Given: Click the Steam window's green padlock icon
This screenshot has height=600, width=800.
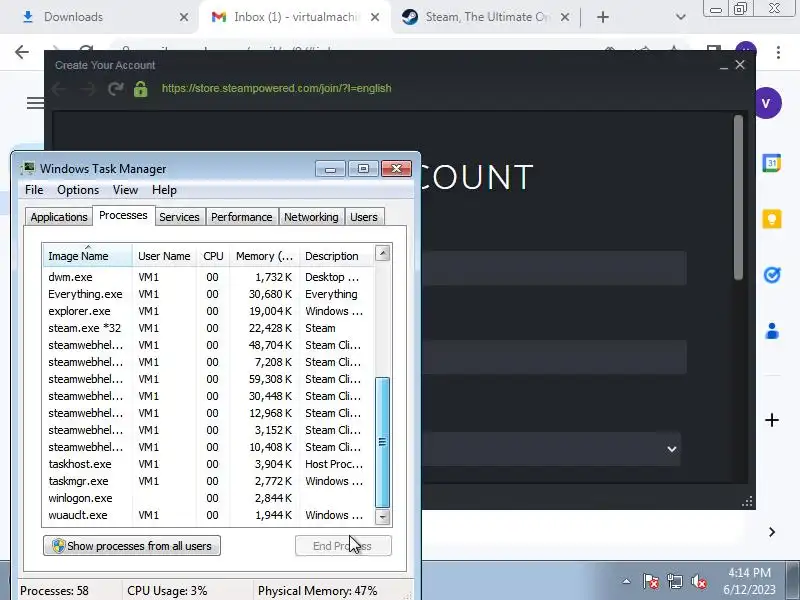Looking at the screenshot, I should (x=140, y=89).
